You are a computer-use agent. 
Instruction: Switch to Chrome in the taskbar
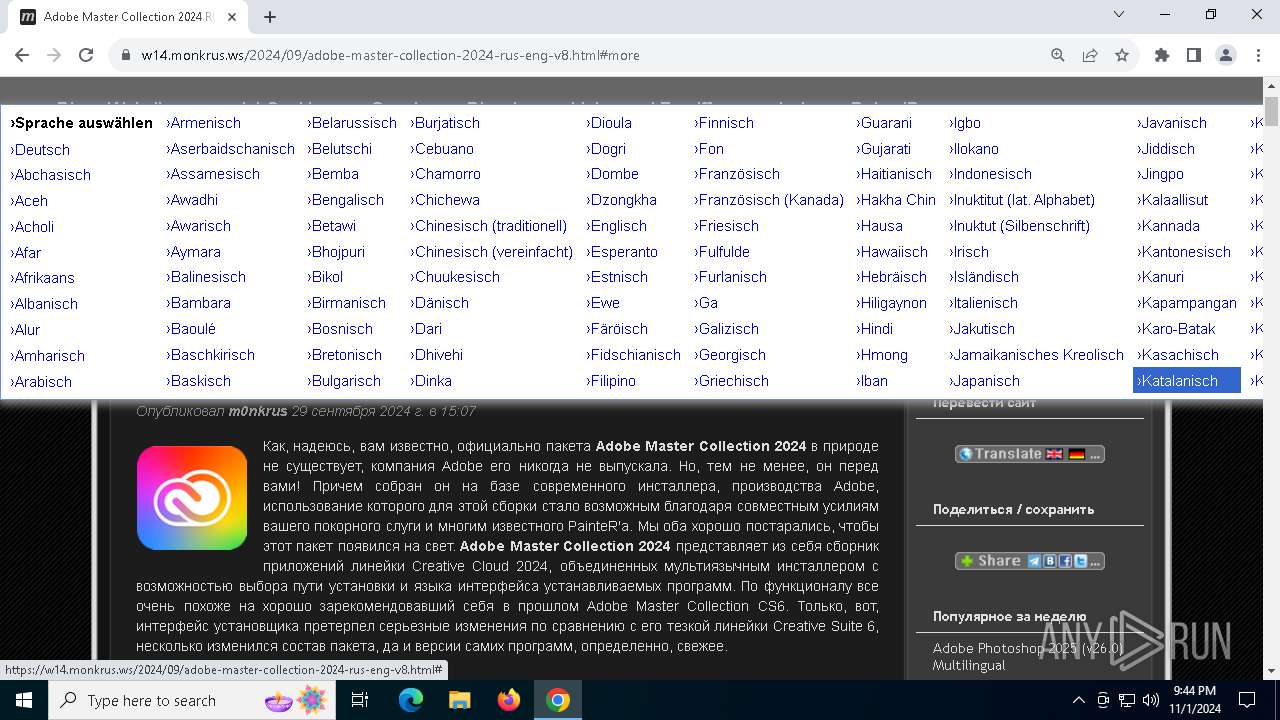(x=558, y=700)
